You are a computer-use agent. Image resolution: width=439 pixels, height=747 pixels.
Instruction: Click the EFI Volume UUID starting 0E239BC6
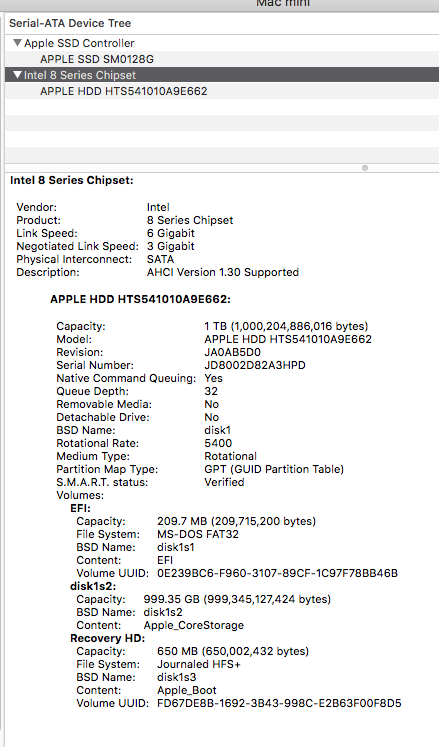pyautogui.click(x=277, y=573)
